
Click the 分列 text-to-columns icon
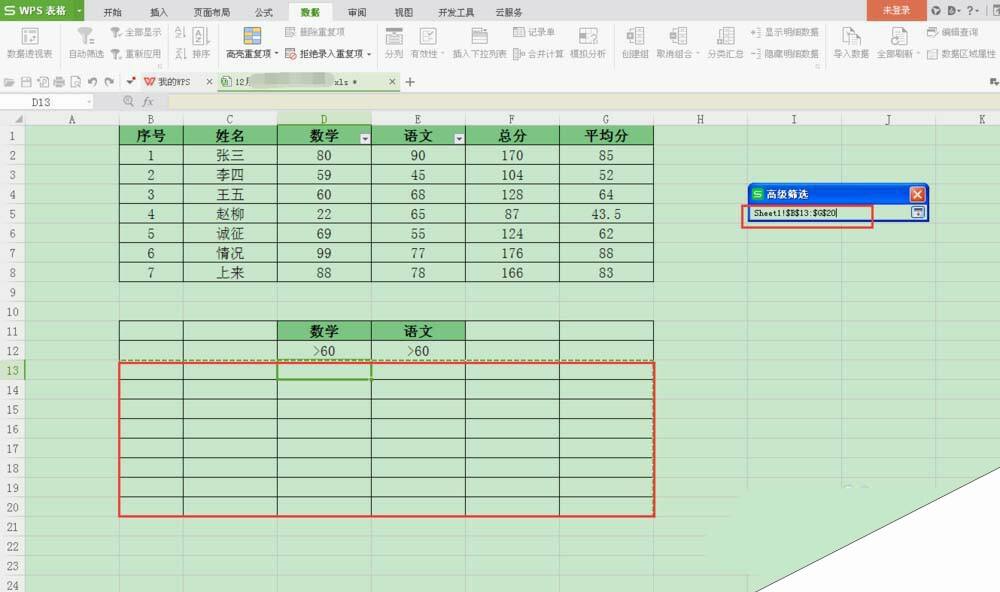393,36
